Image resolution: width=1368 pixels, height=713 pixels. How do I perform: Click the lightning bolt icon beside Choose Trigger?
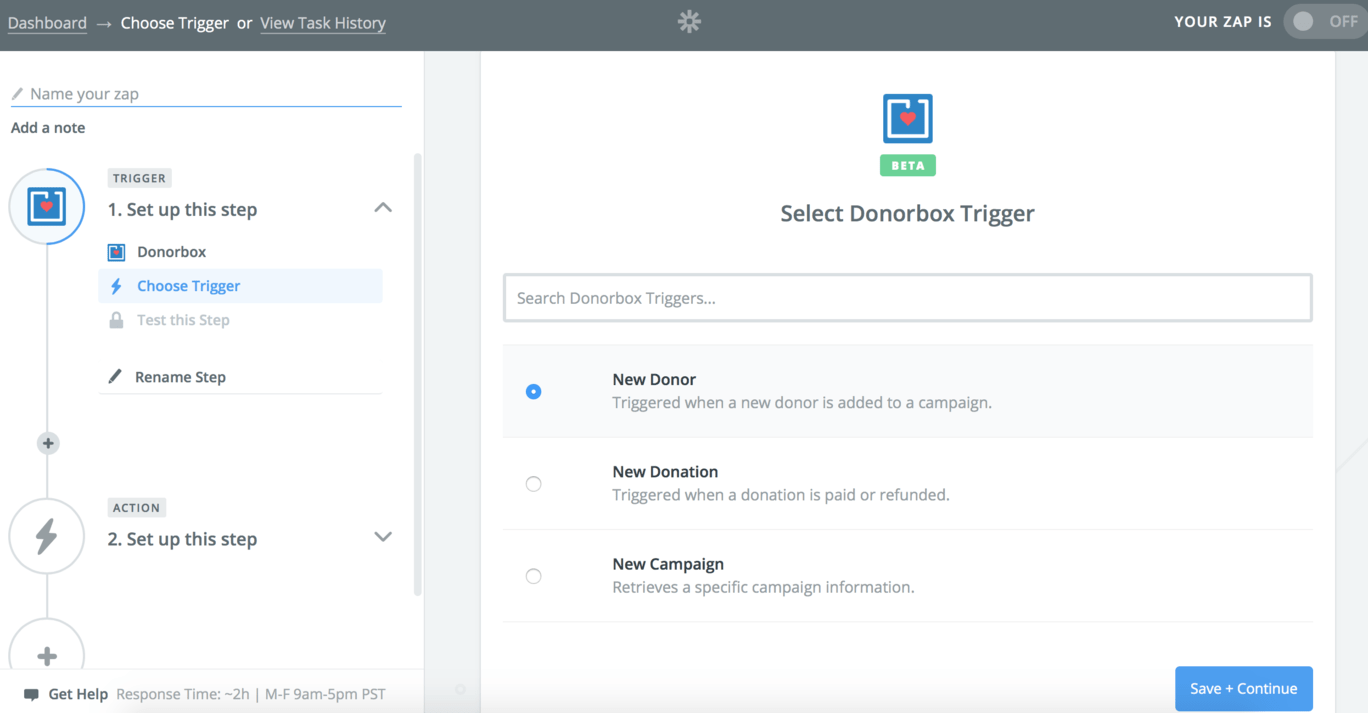pyautogui.click(x=116, y=286)
